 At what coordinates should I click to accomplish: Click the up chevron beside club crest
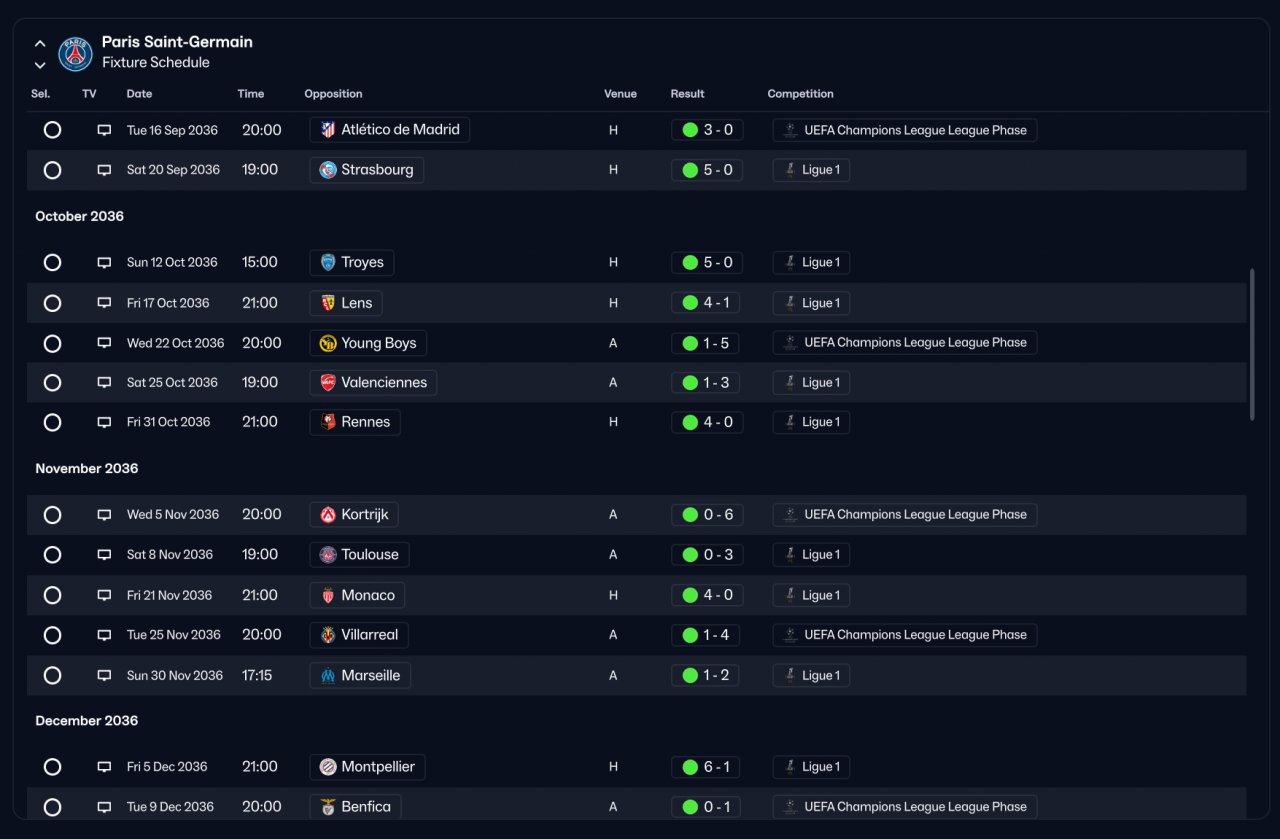pos(40,44)
